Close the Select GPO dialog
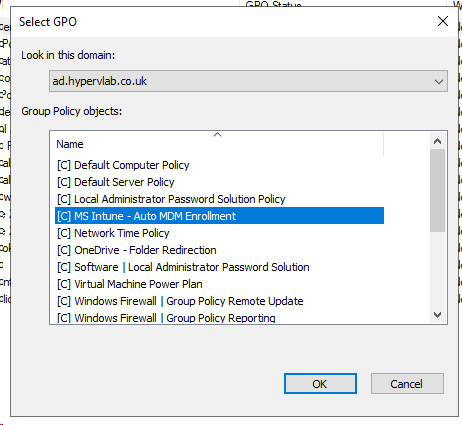 [443, 21]
